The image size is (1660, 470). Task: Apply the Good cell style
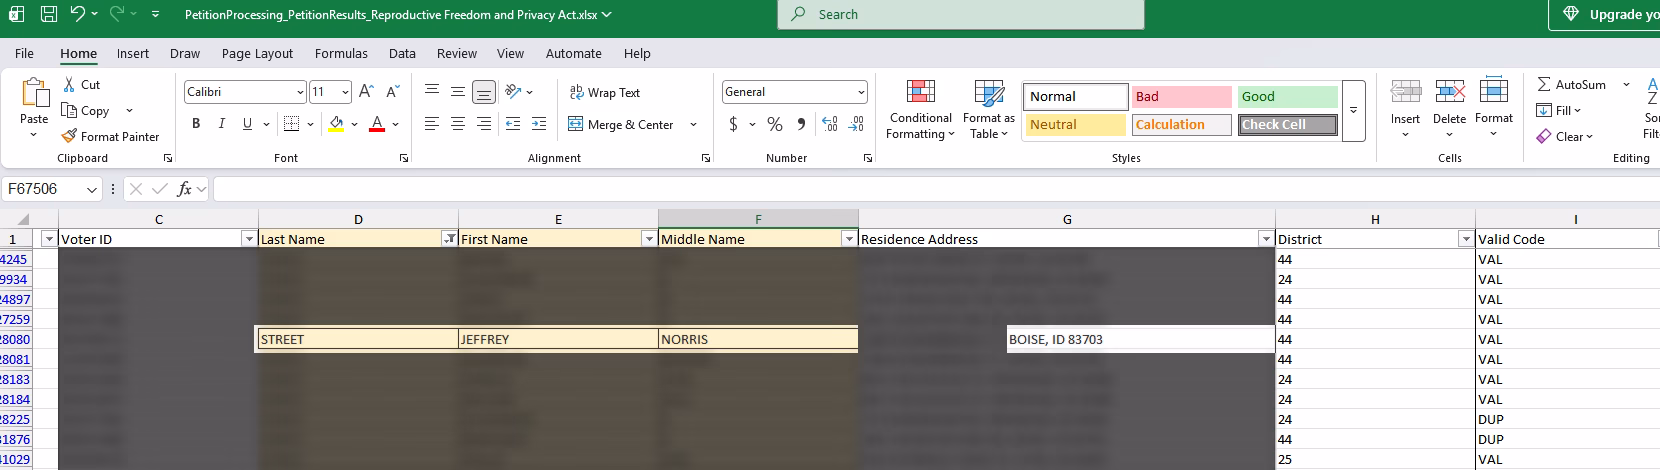point(1288,97)
